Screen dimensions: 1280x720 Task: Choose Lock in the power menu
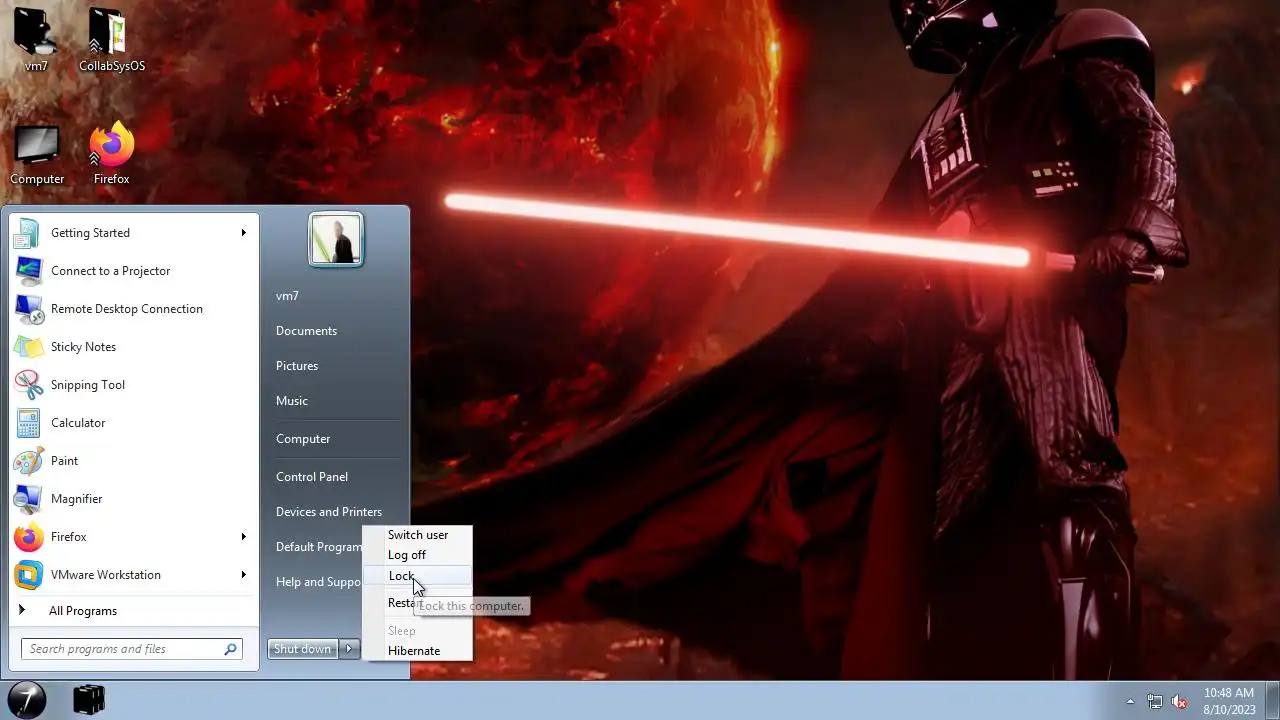click(417, 576)
